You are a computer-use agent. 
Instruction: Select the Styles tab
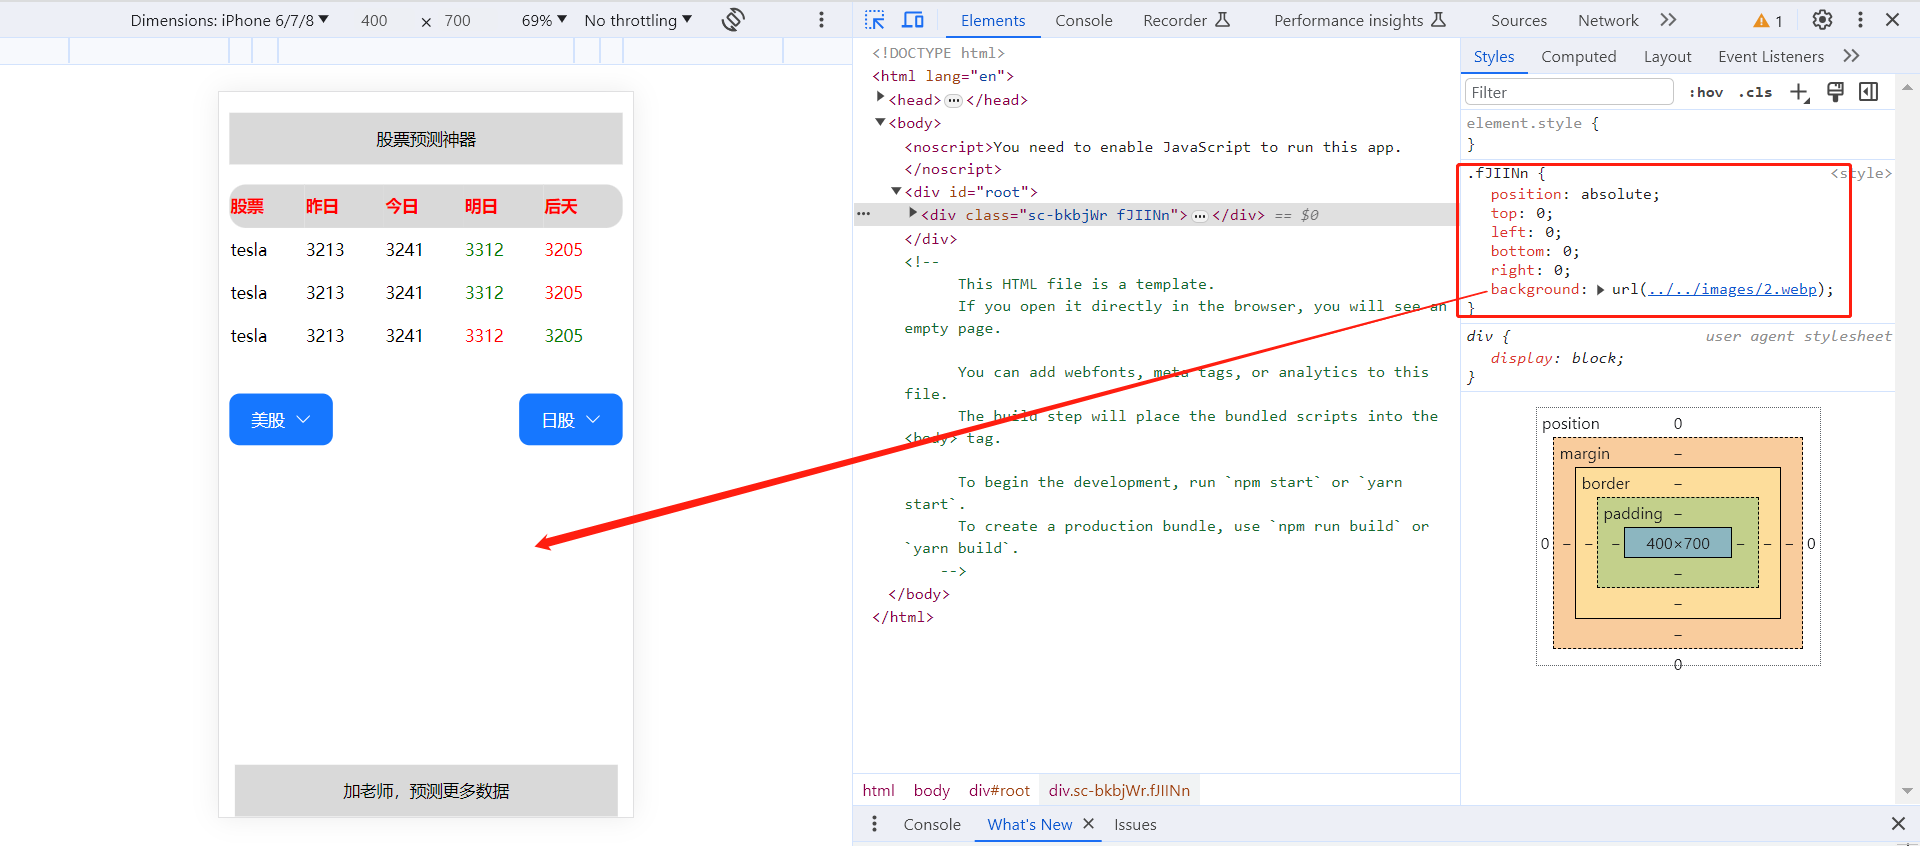pyautogui.click(x=1494, y=57)
